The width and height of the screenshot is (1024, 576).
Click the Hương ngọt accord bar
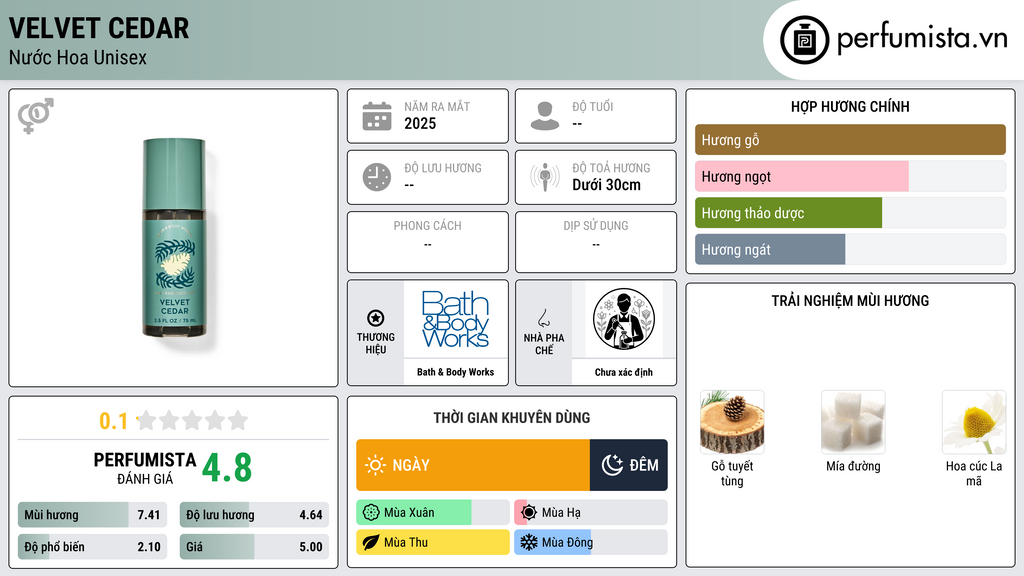point(850,176)
